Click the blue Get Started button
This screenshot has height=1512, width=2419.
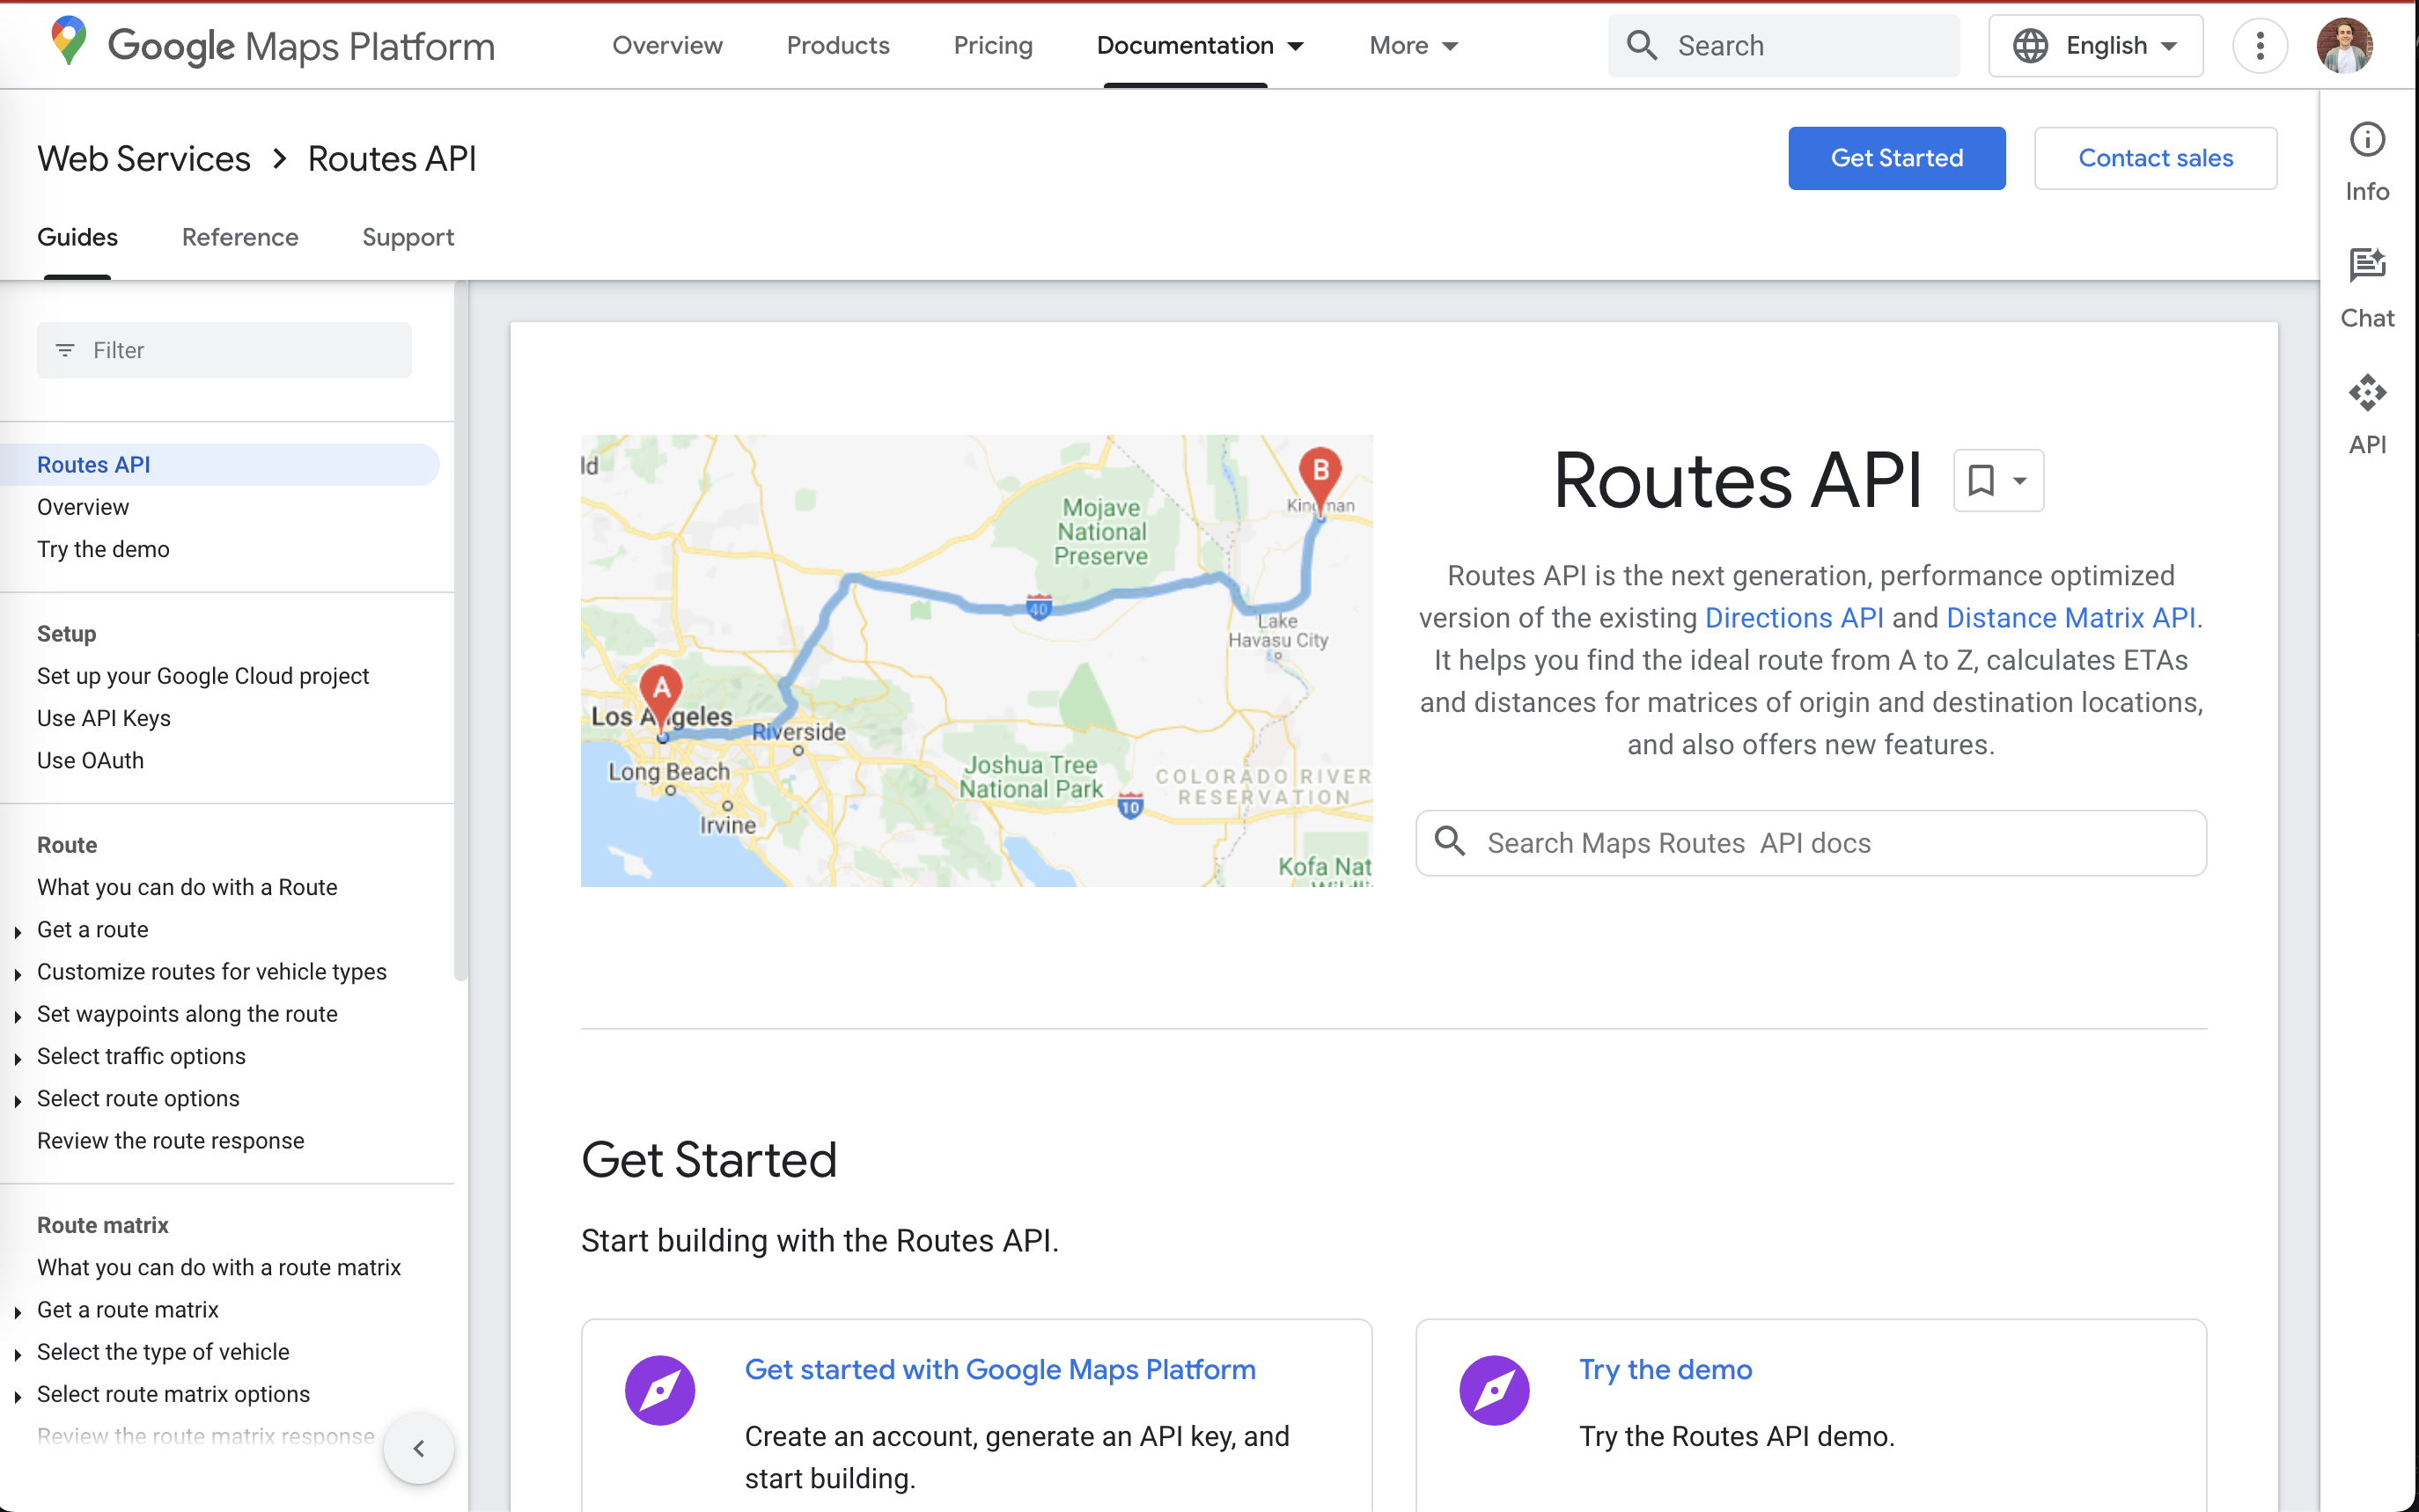[1896, 158]
